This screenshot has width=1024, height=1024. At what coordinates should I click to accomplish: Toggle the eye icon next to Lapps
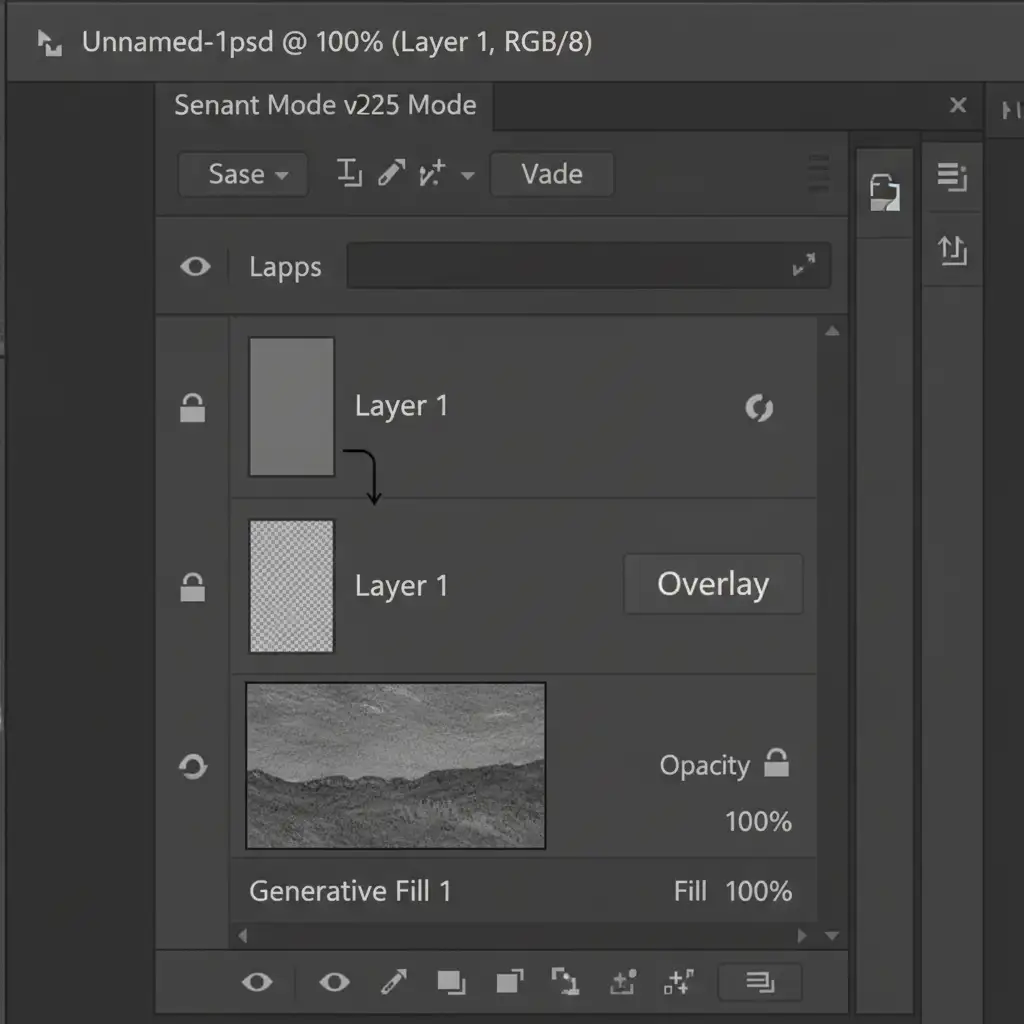[195, 267]
